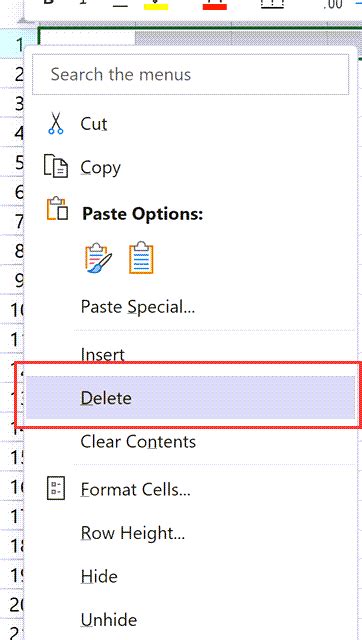
Task: Open the Paste Special dialog
Action: coord(138,307)
